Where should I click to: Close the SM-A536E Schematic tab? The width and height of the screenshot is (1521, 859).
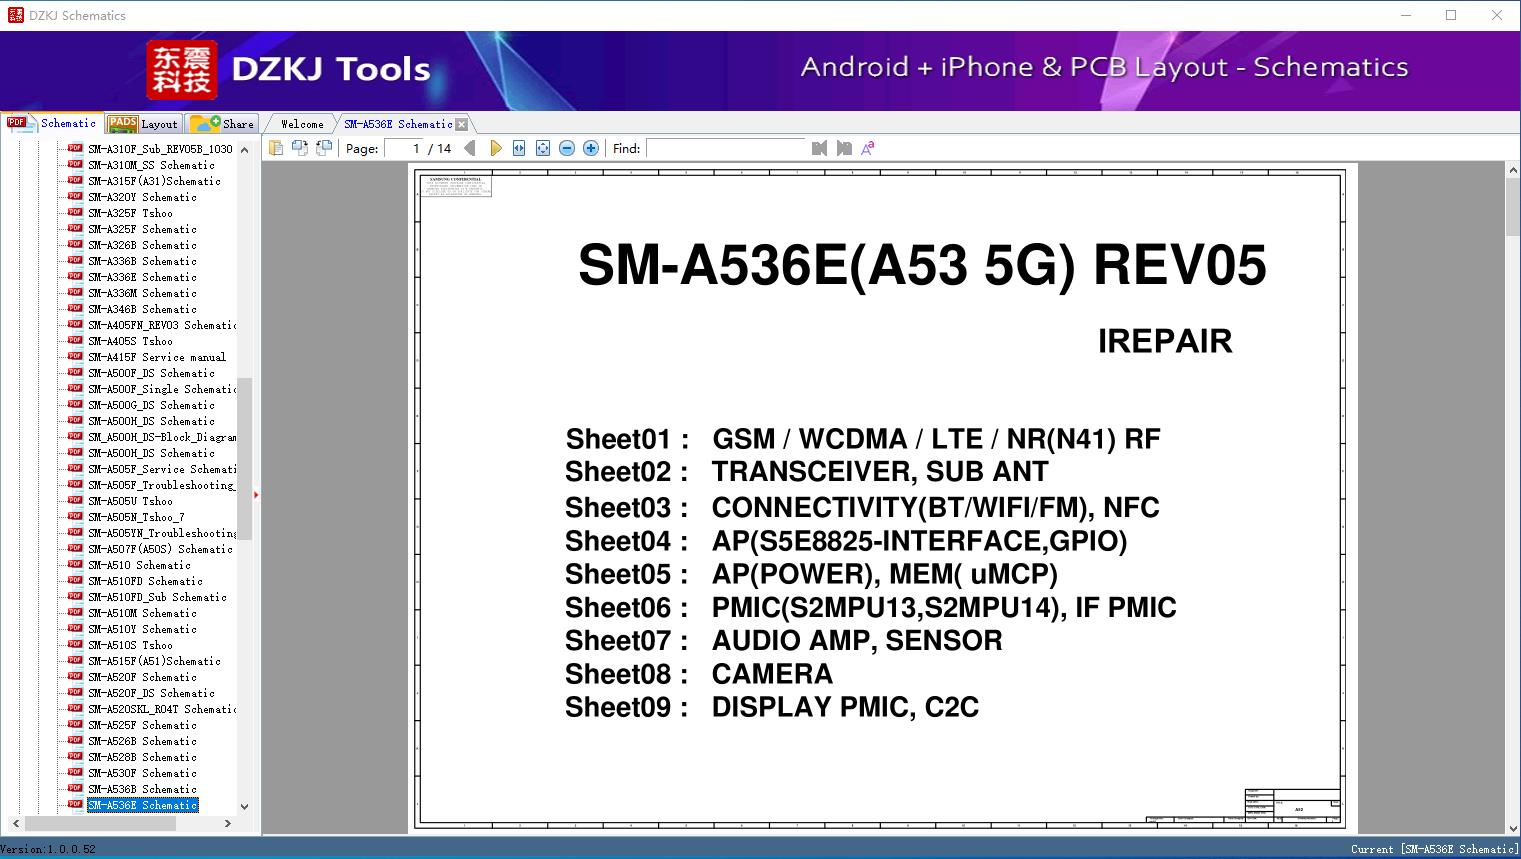point(462,124)
